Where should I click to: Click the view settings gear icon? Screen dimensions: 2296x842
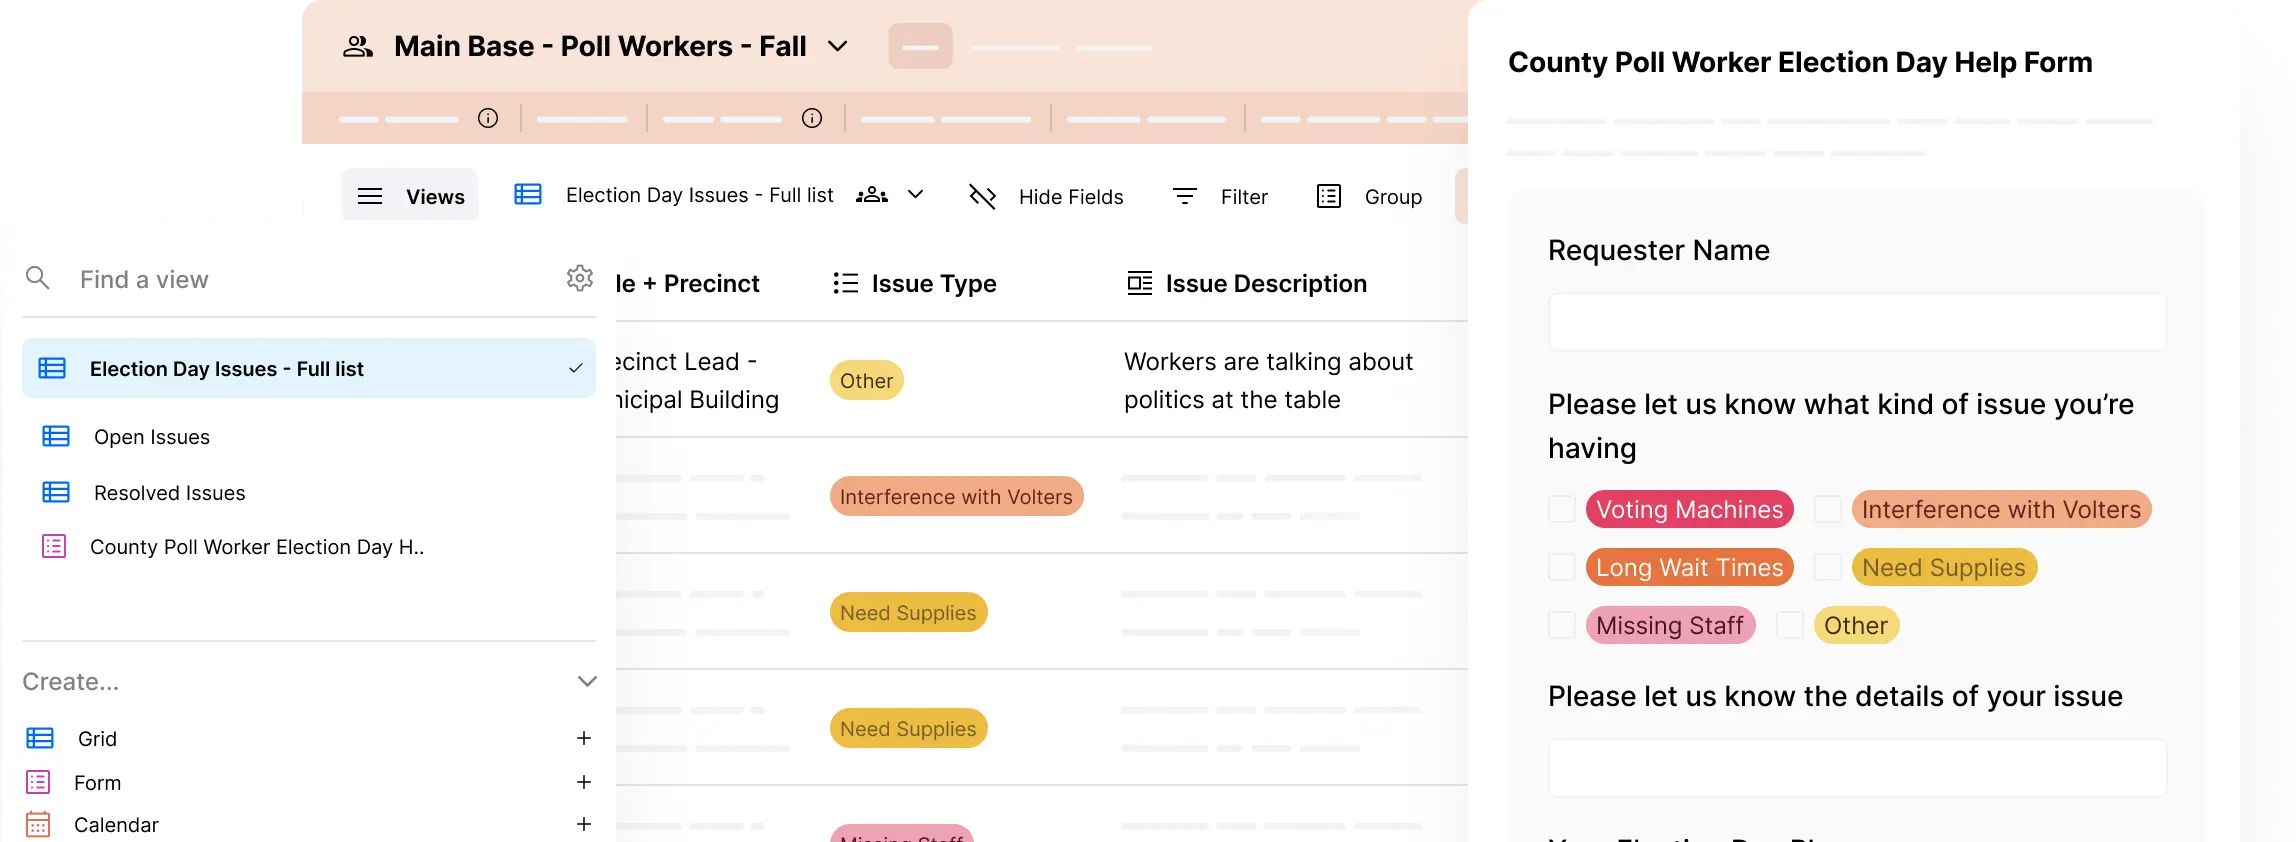coord(580,278)
